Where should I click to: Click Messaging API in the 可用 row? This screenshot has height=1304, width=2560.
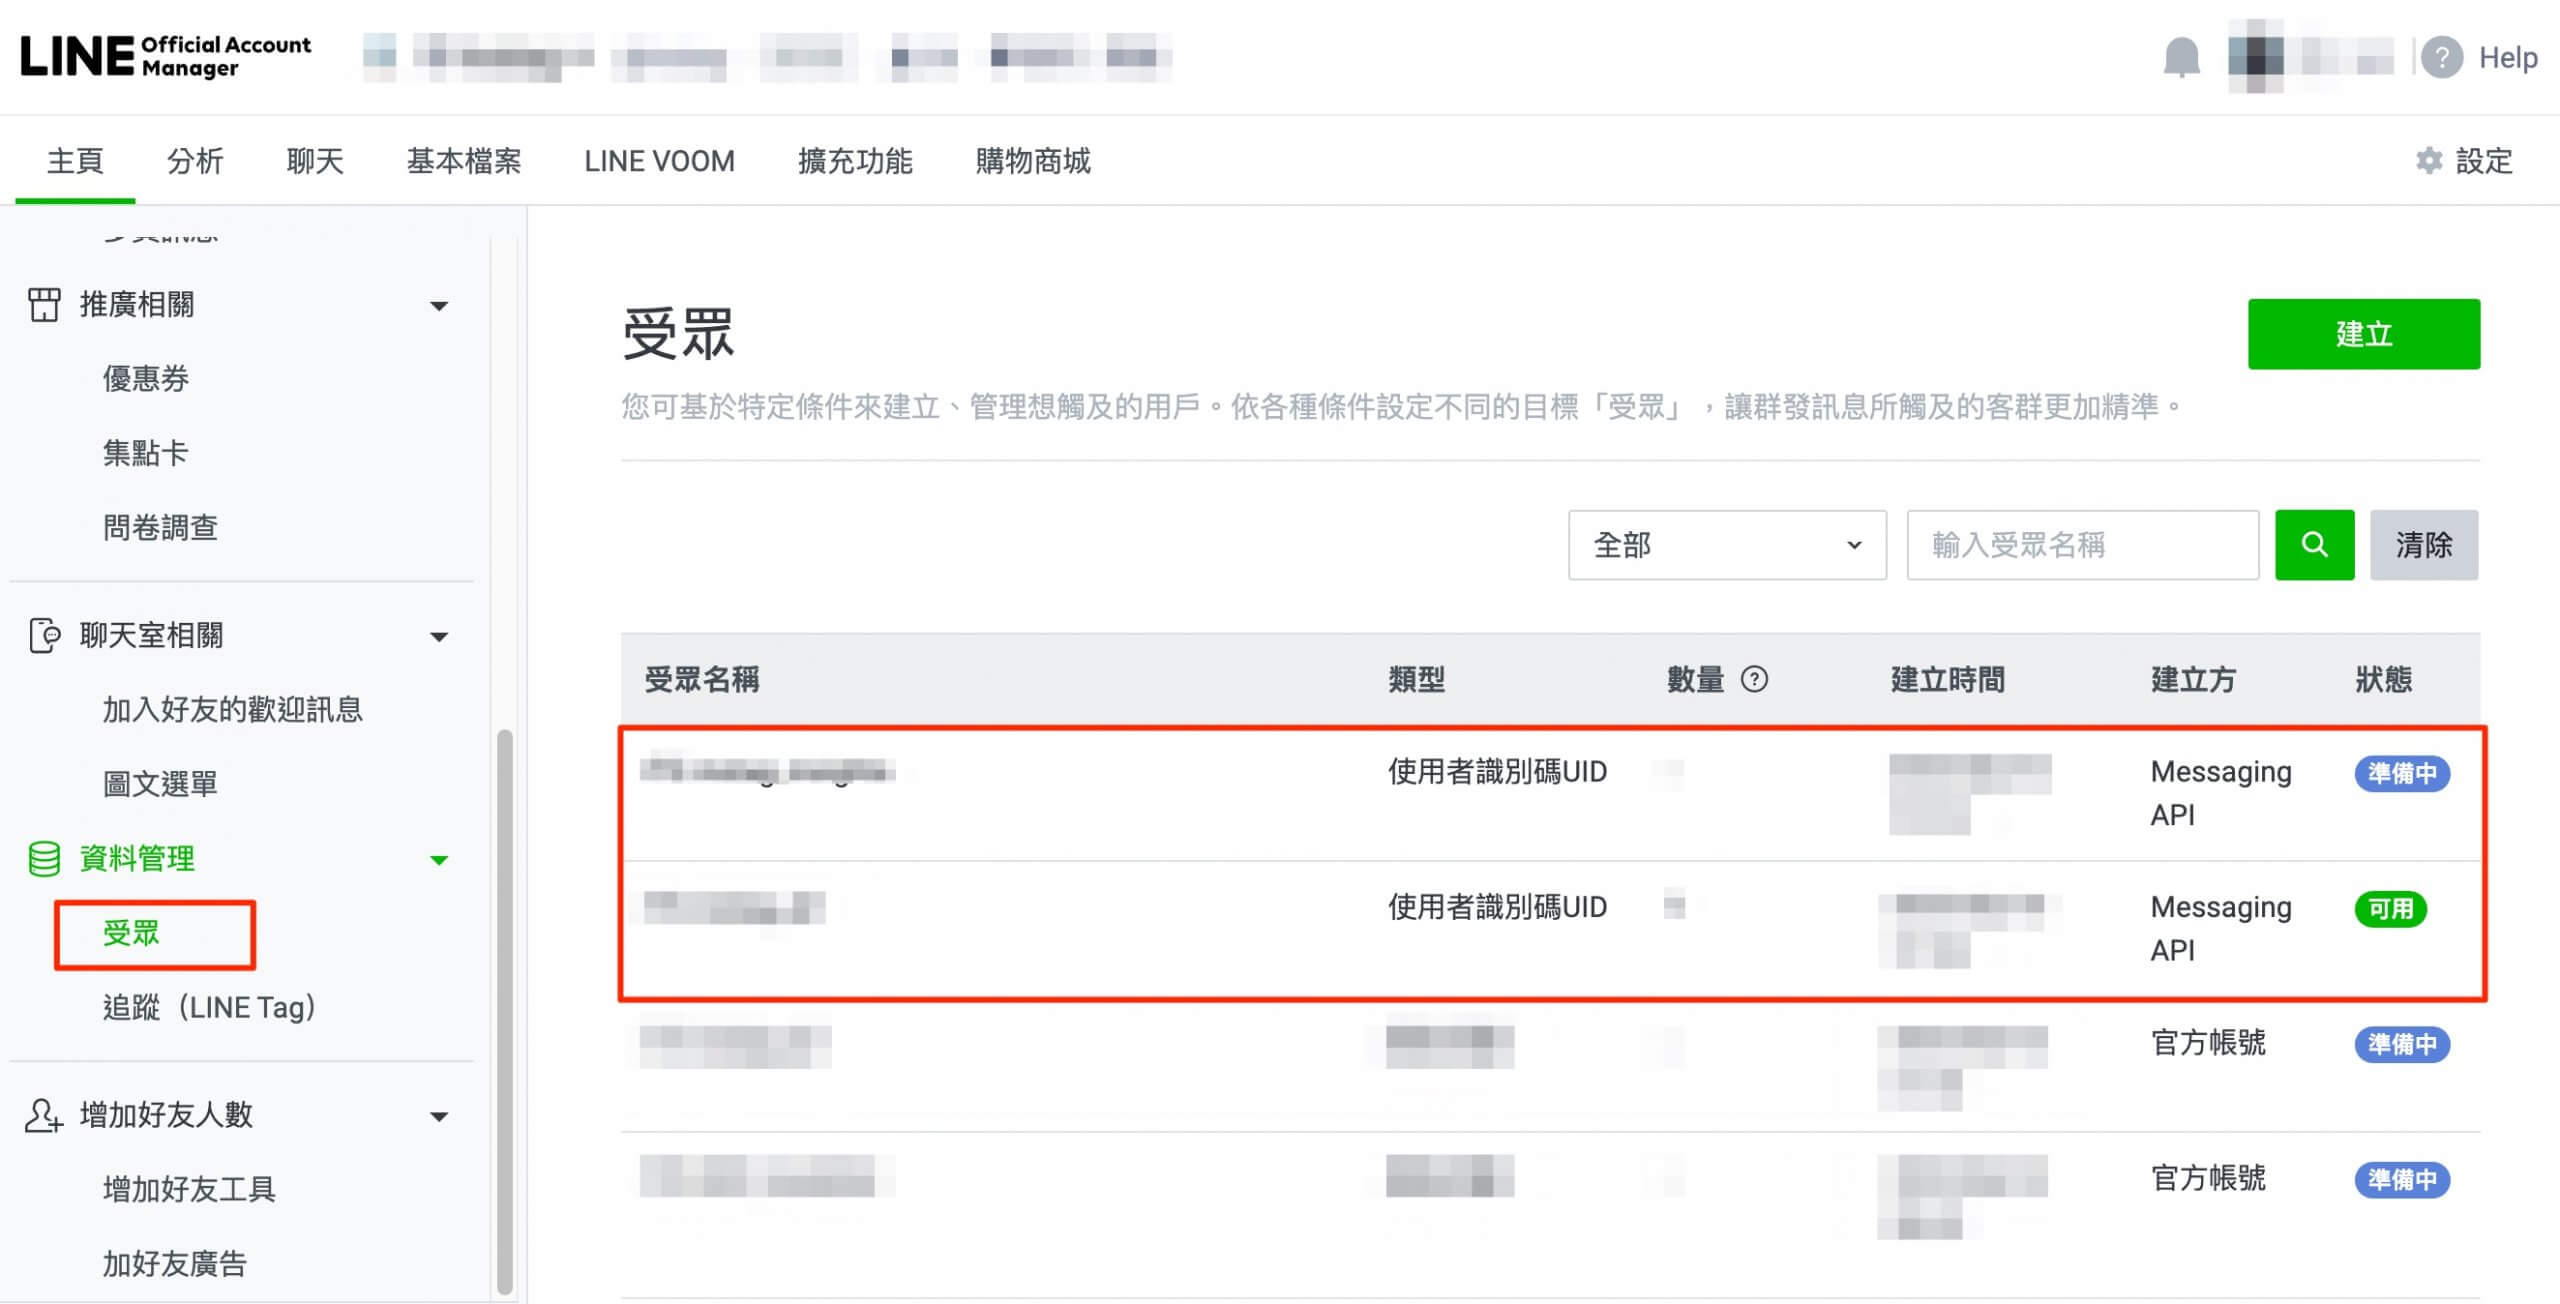2221,928
